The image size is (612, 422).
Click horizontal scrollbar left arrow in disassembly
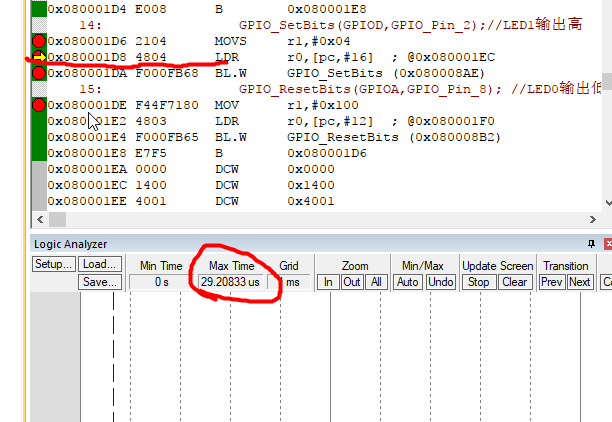click(40, 219)
